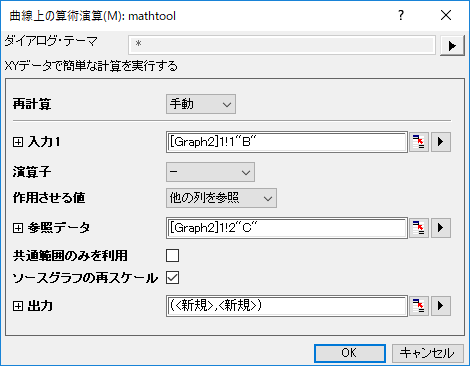Viewport: 470px width, 366px height.
Task: Click the OK button
Action: coord(350,353)
